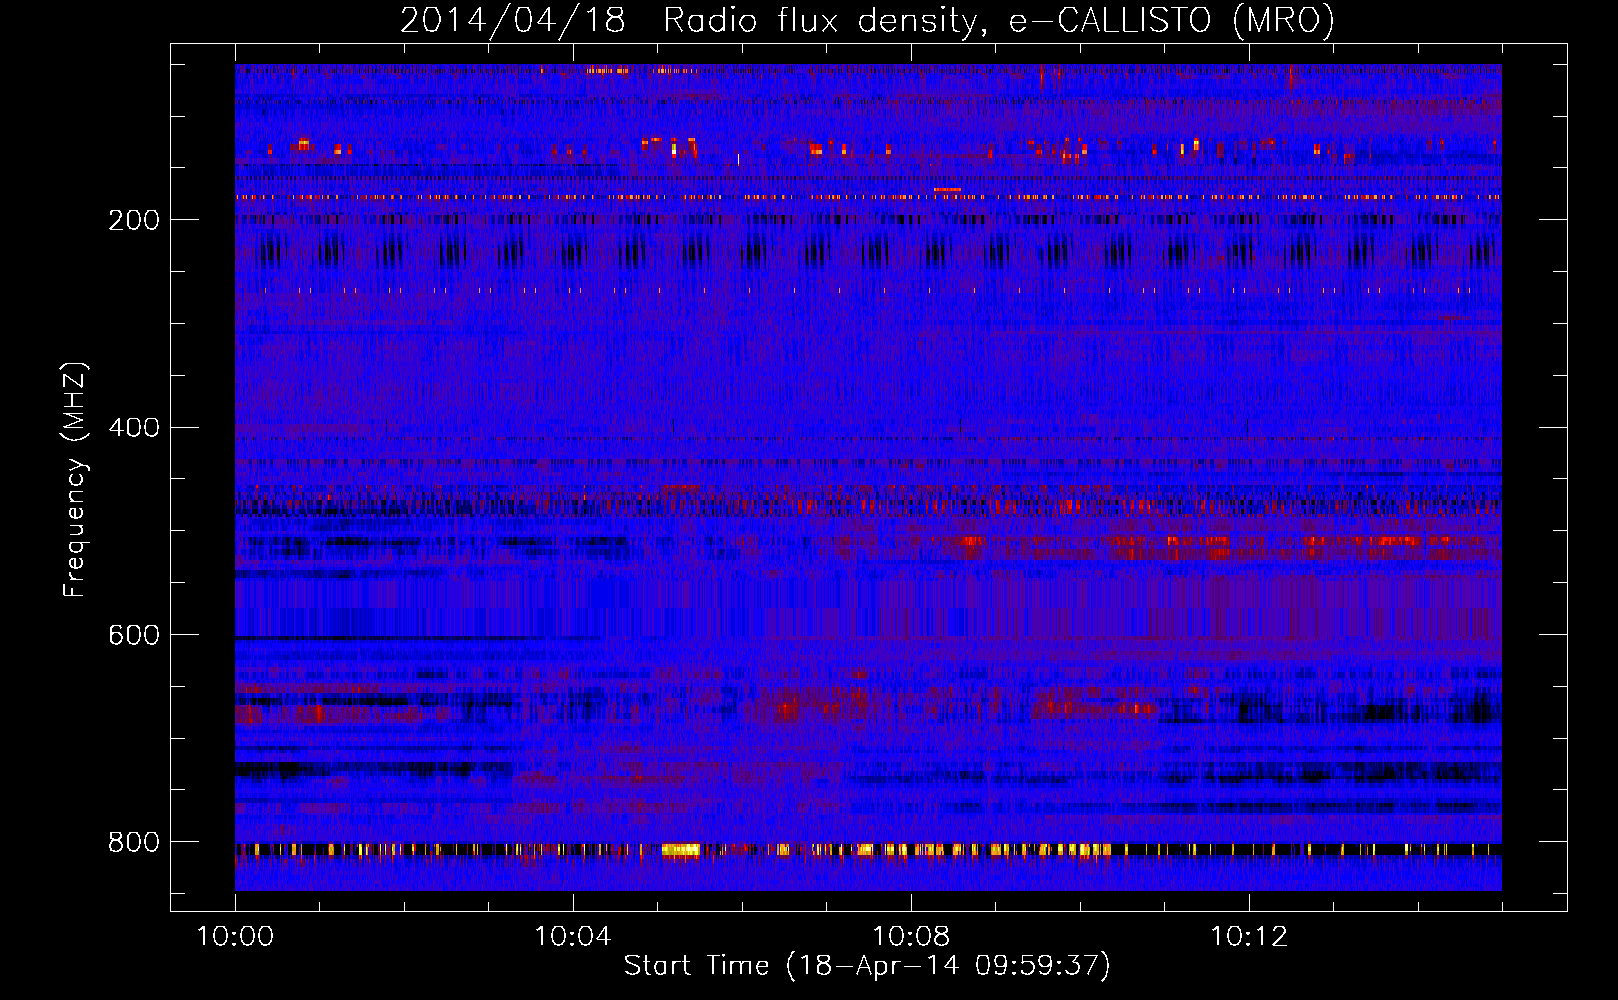The image size is (1618, 1000).
Task: Click the 200 frequency tick label
Action: point(134,220)
